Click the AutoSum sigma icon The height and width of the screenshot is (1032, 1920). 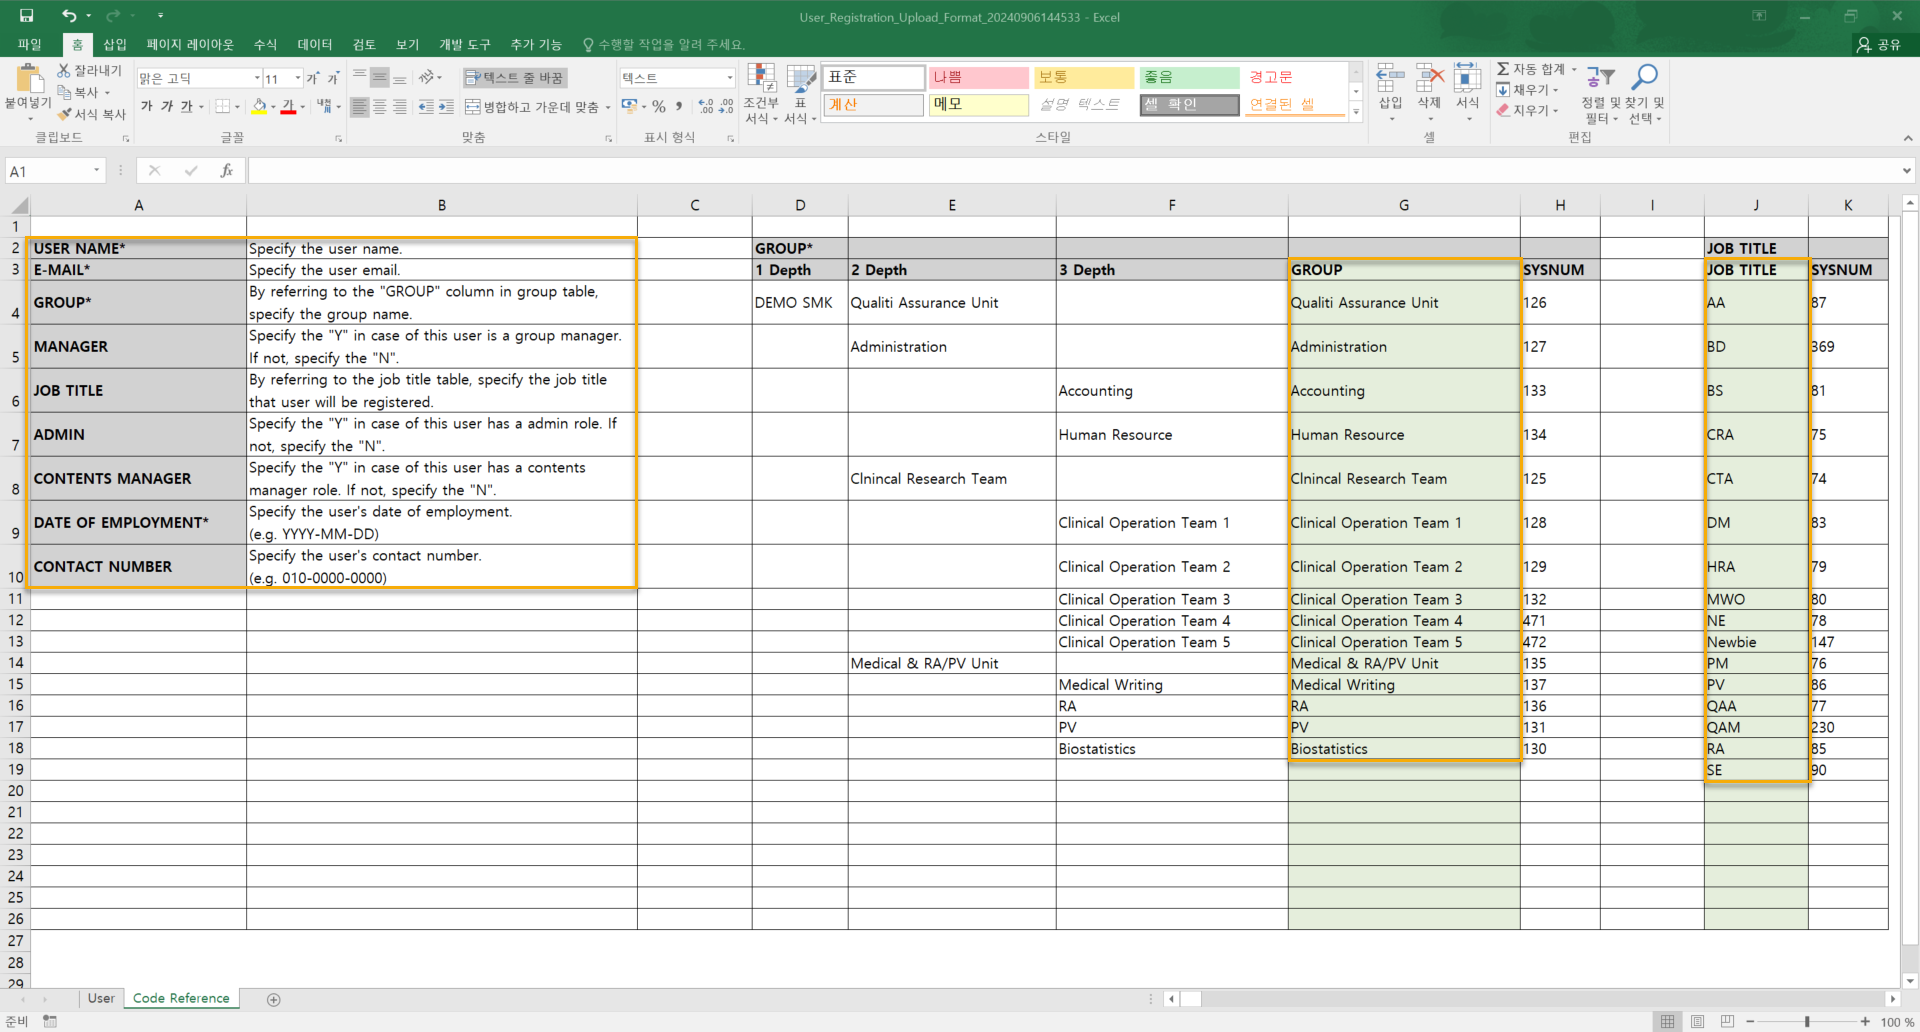(x=1503, y=69)
